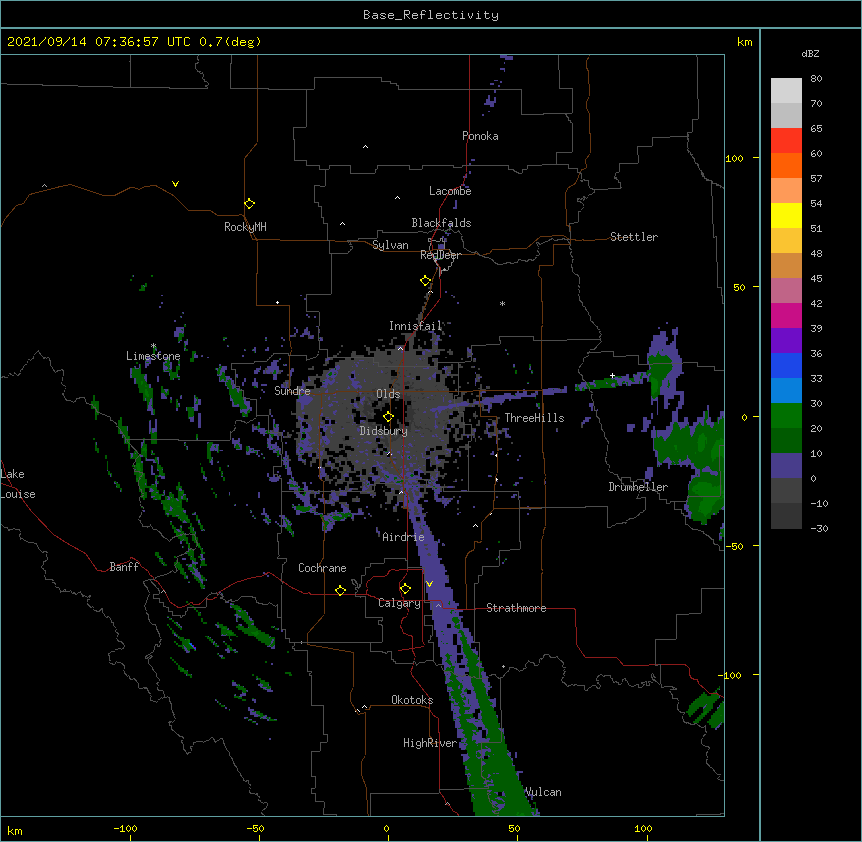
Task: Click the Drumheller town label
Action: [638, 487]
